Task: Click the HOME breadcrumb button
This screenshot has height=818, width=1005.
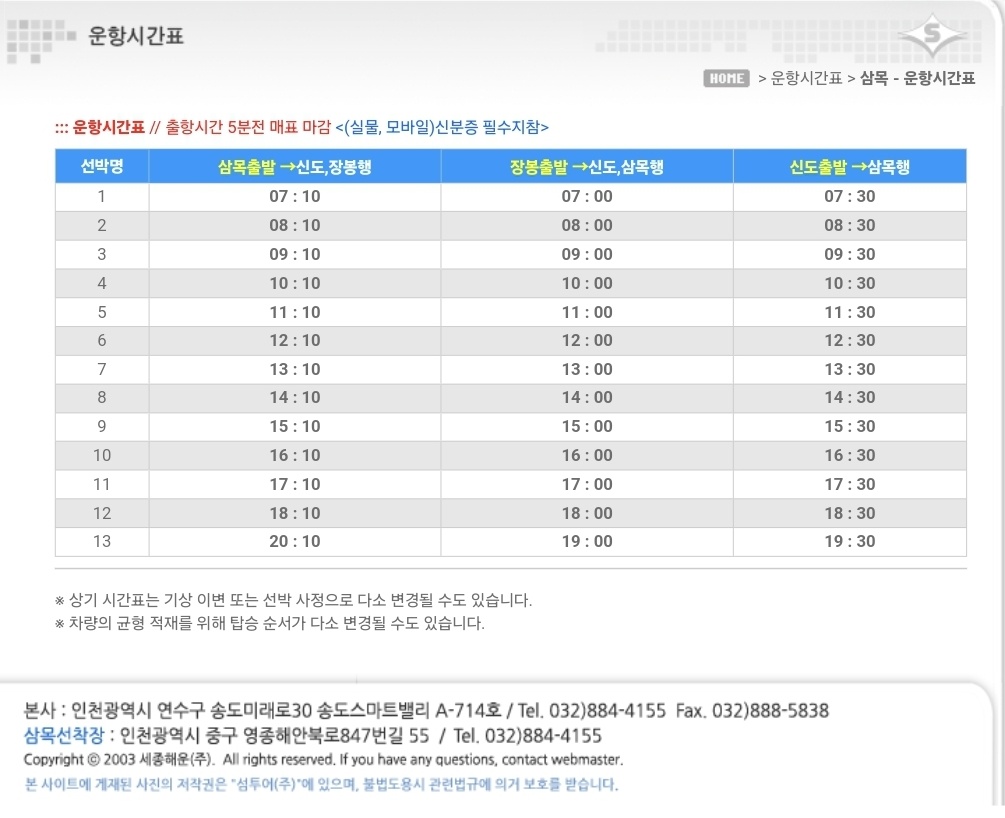Action: (726, 78)
